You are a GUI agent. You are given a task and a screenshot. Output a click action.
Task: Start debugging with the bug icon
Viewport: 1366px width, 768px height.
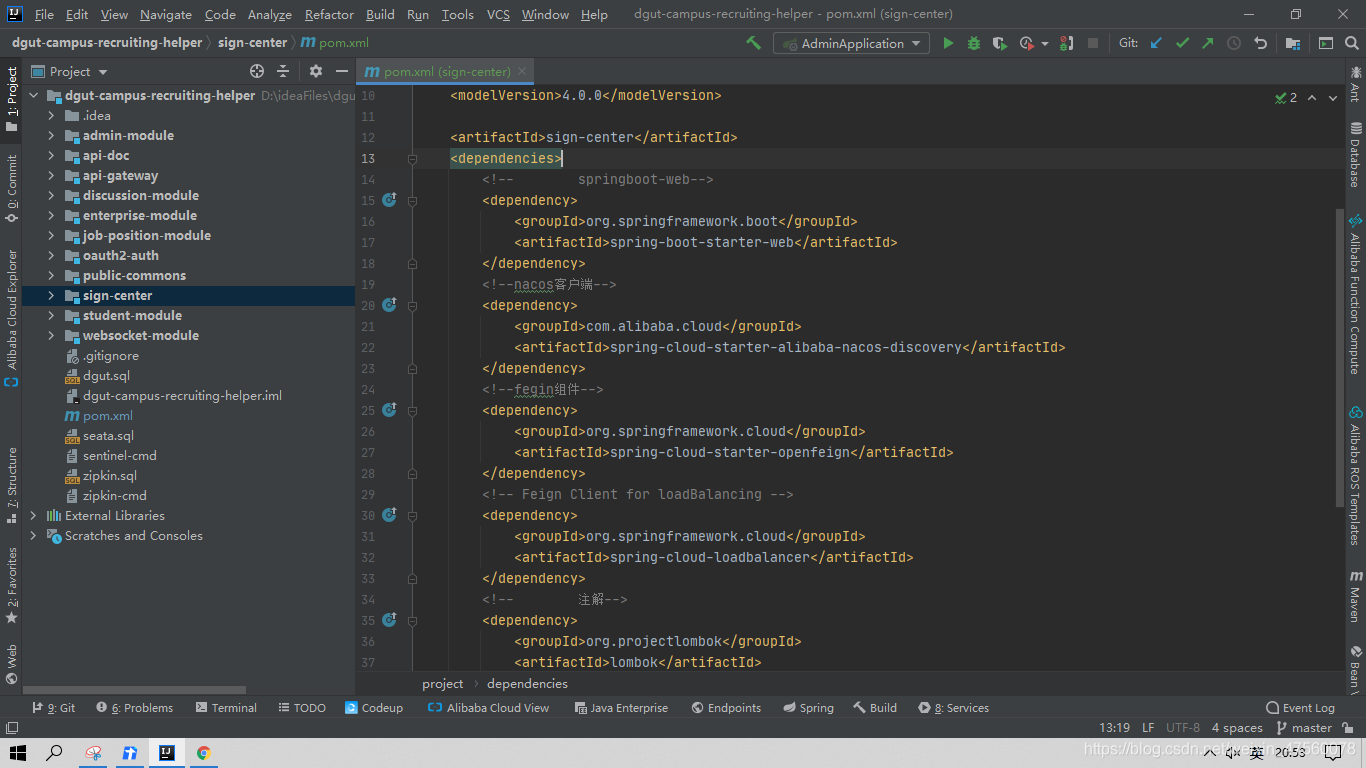click(974, 43)
